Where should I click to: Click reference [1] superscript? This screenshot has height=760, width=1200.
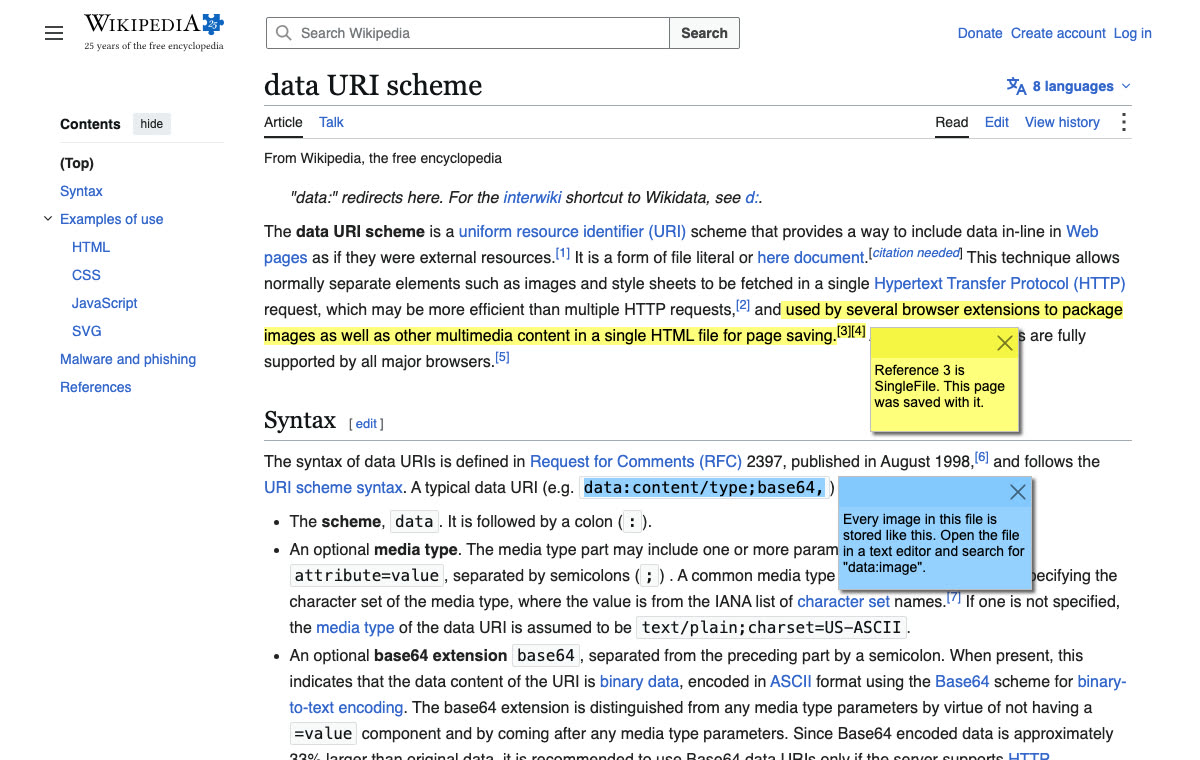click(563, 253)
